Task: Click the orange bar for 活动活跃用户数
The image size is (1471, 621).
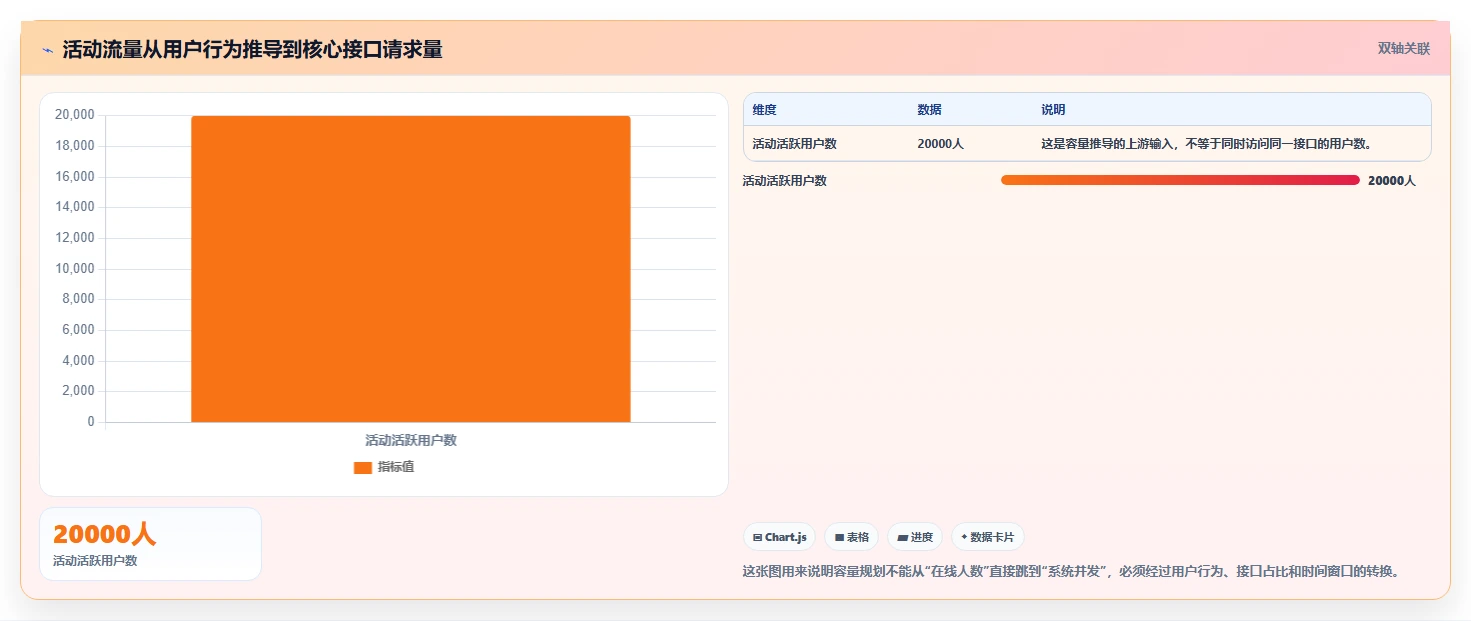Action: 411,269
